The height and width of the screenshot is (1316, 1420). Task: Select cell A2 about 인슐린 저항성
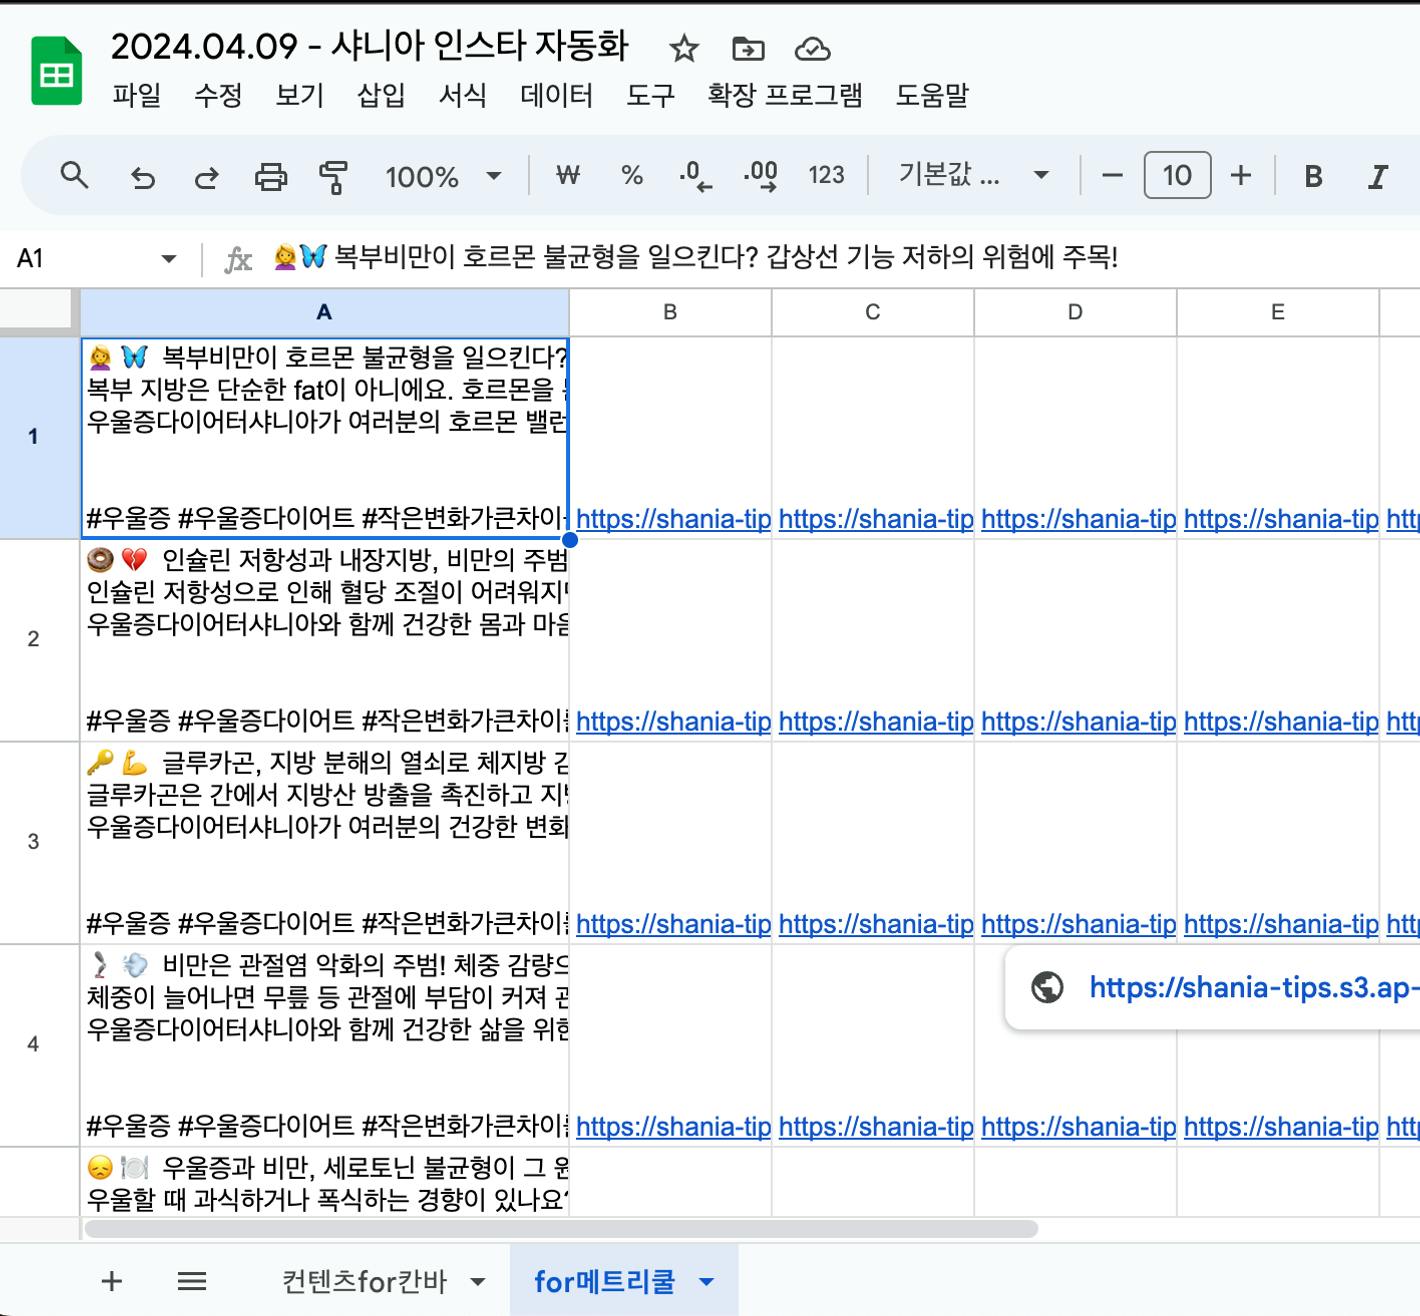325,640
